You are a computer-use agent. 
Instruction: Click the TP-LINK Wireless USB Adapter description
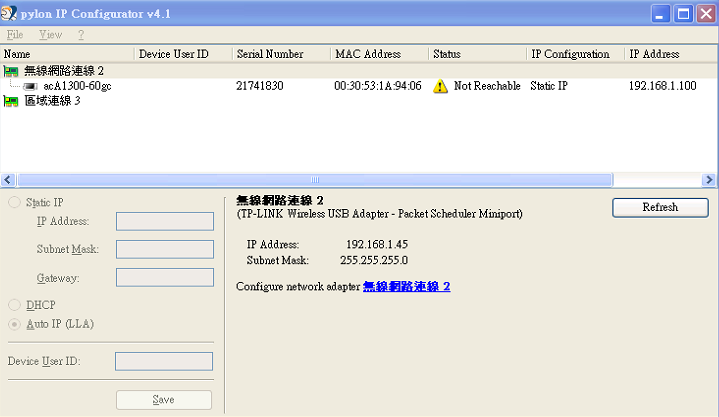(x=380, y=214)
